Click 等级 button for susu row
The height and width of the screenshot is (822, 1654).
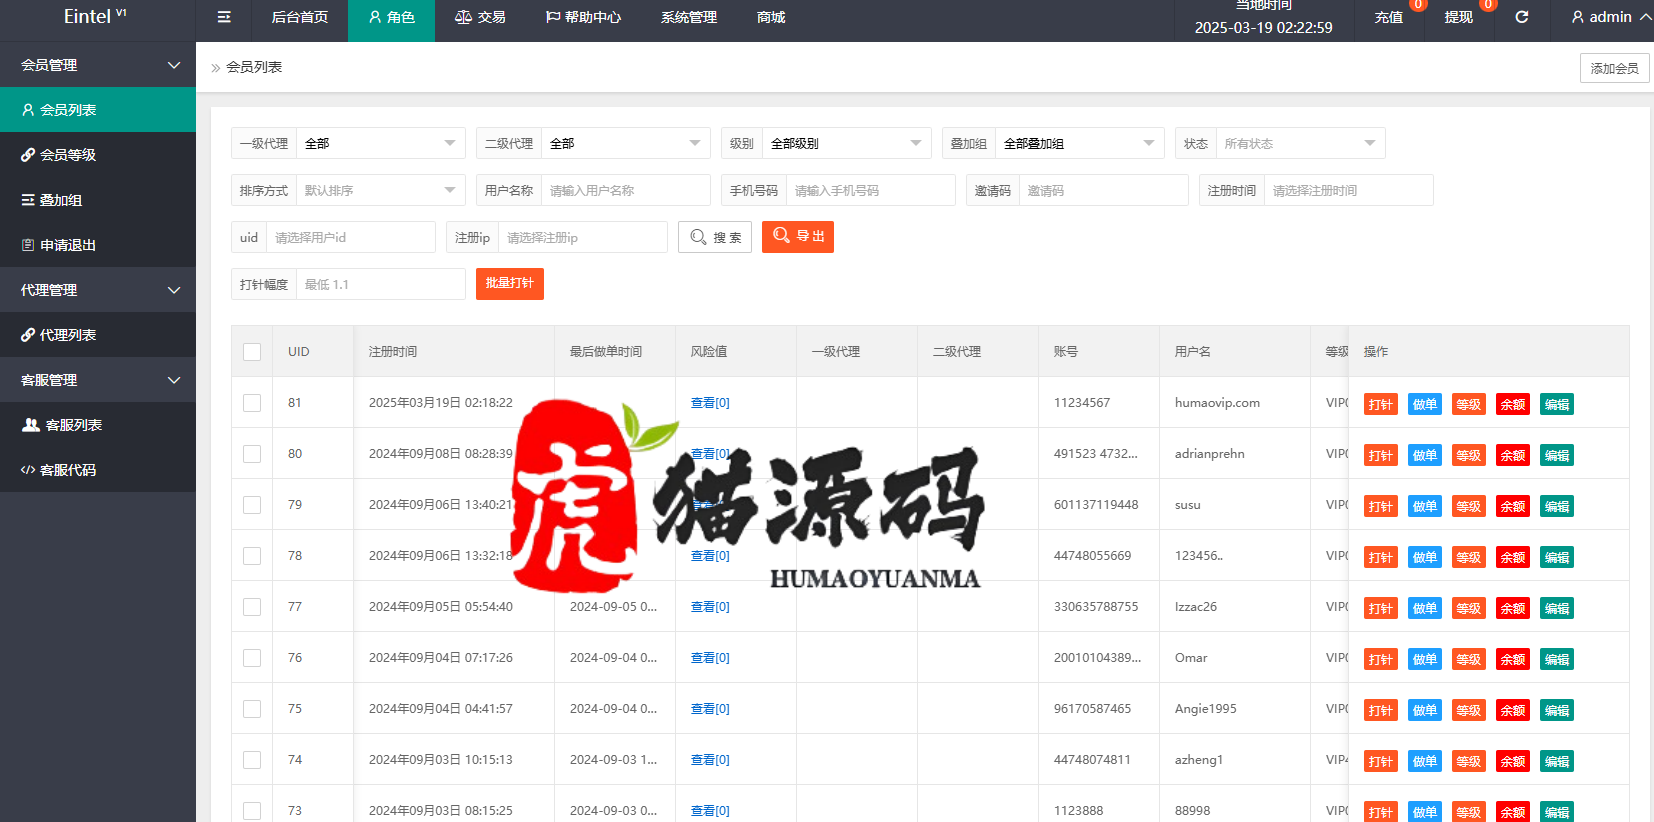[x=1469, y=506]
